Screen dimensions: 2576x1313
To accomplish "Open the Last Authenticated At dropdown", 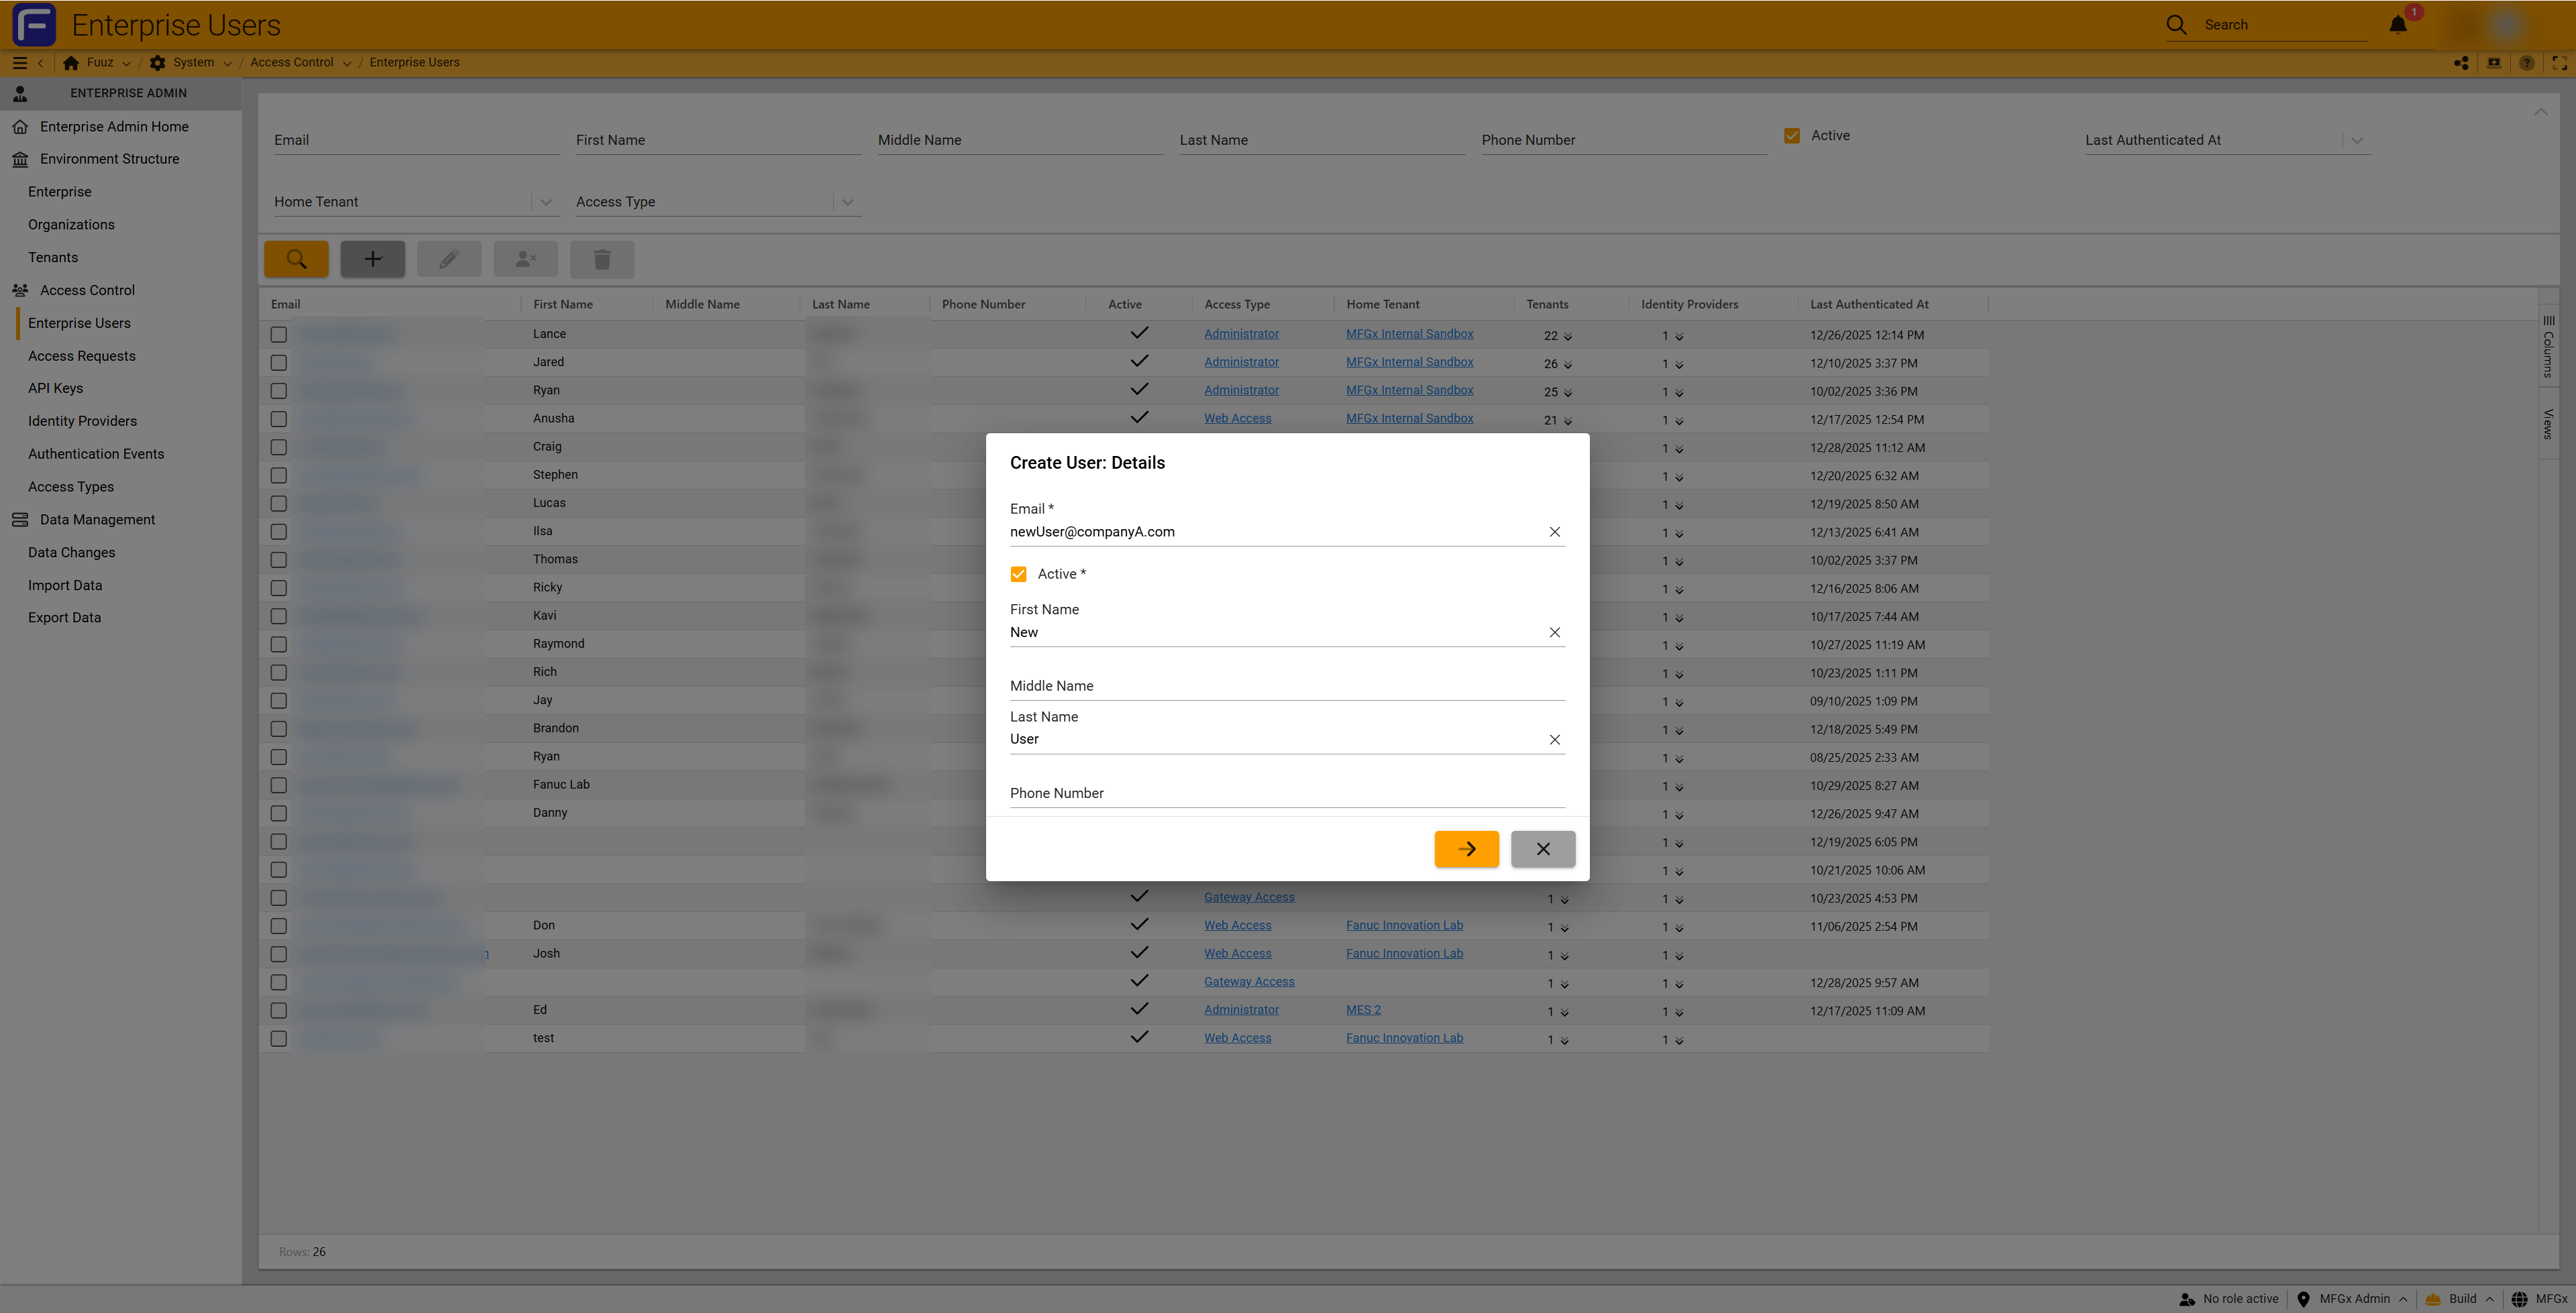I will coord(2357,140).
